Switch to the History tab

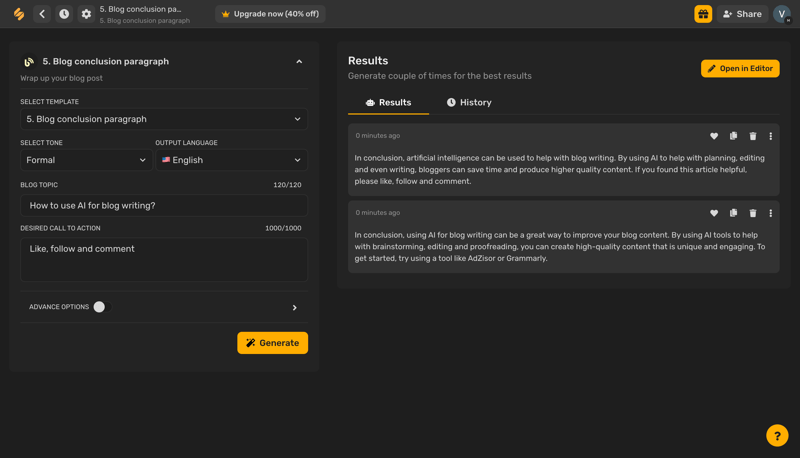(x=469, y=102)
